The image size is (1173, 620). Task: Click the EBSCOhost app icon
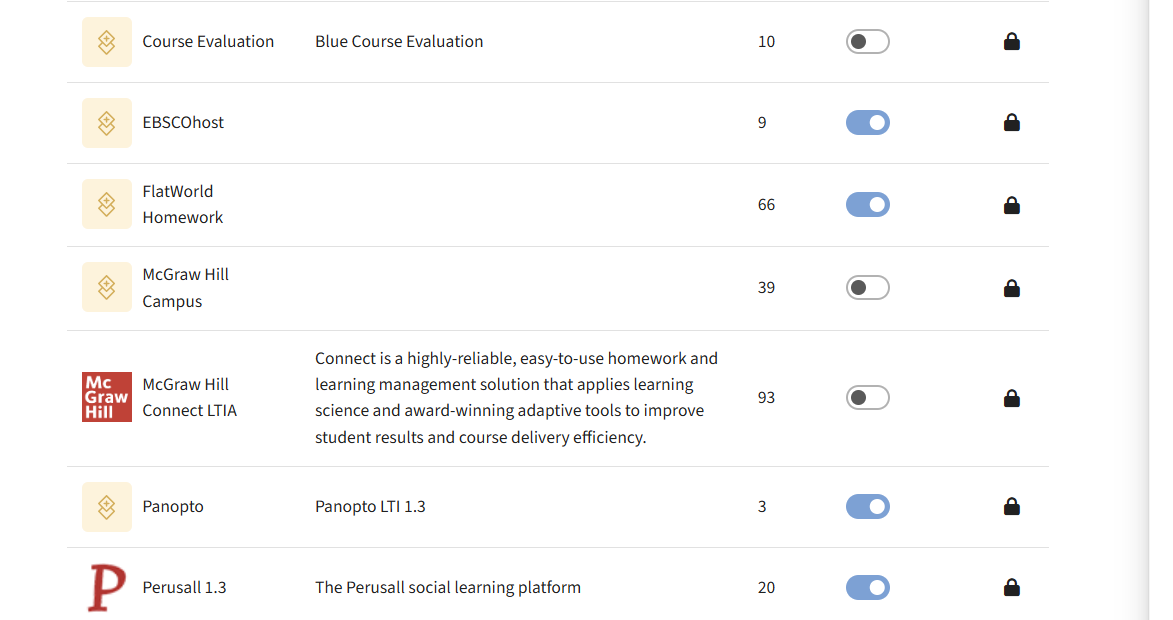pos(106,122)
